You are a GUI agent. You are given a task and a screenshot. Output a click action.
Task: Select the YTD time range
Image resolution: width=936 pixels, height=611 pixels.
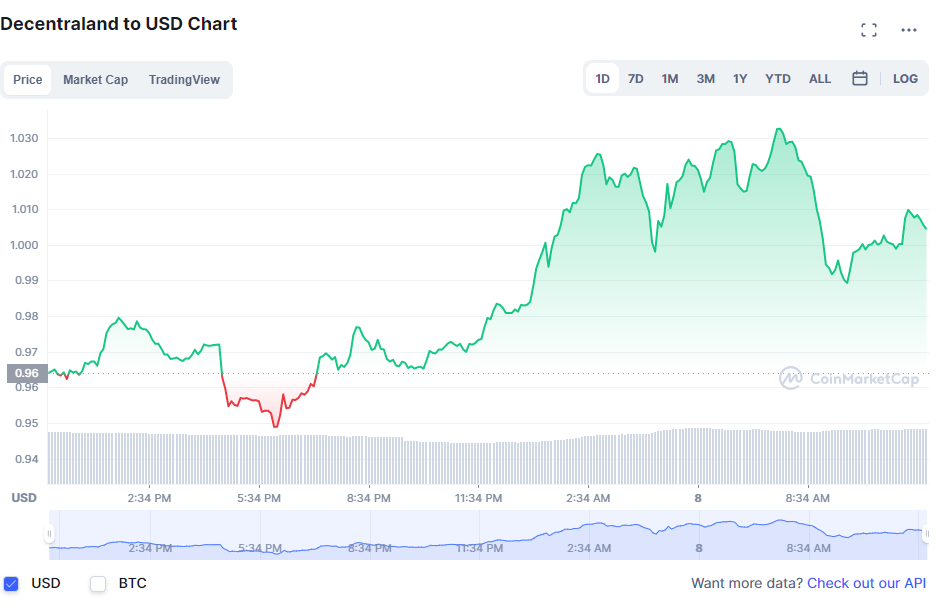778,79
